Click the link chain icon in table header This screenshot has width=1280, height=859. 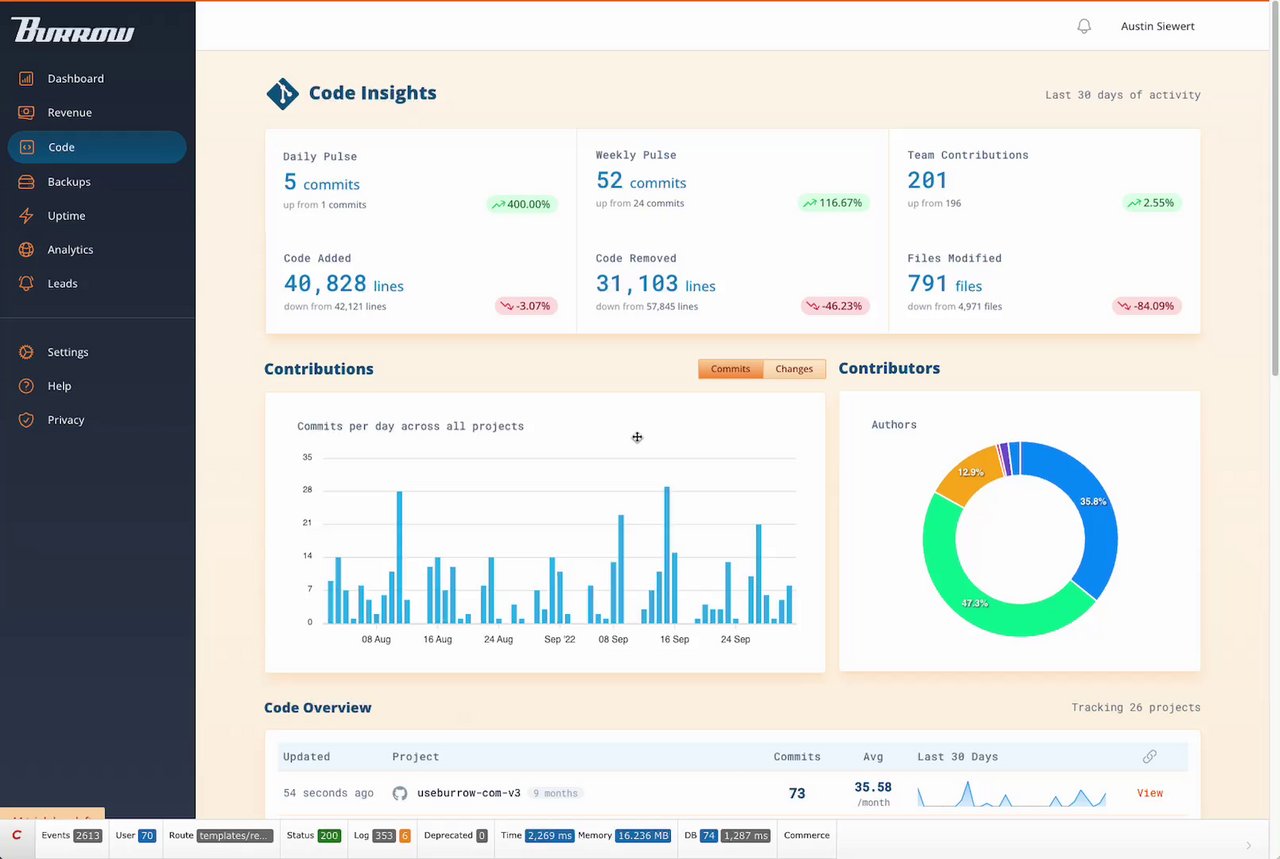[1150, 757]
